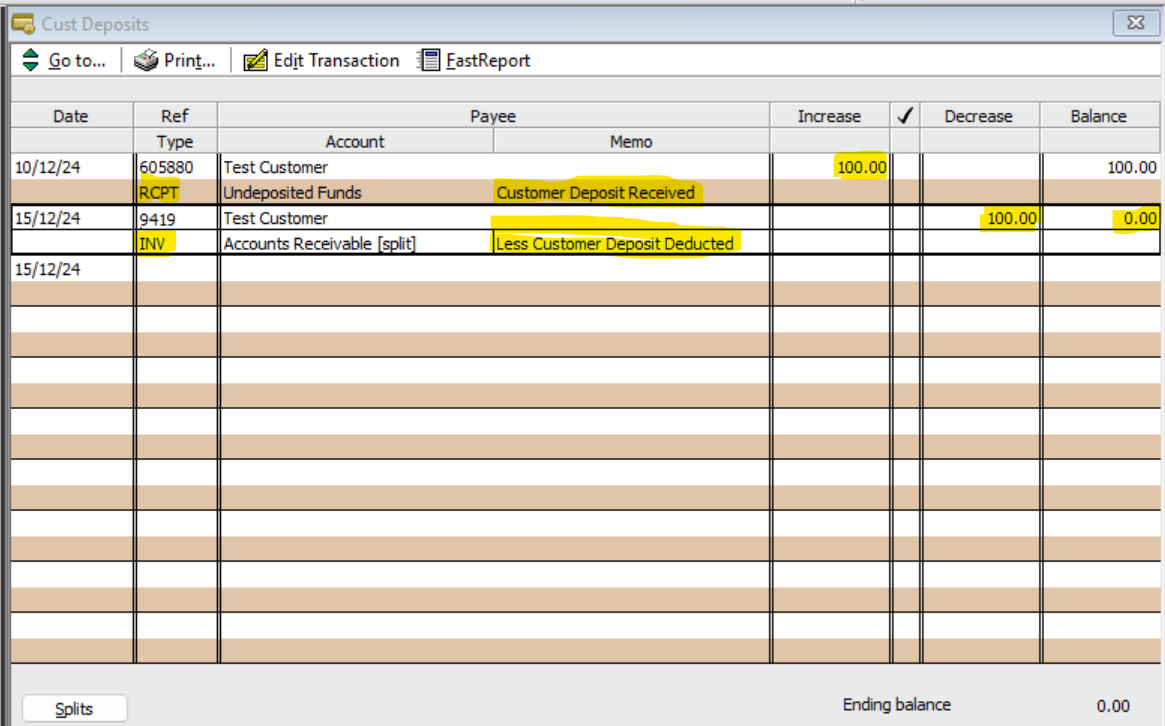Click the Cust Deposits window title icon
The width and height of the screenshot is (1165, 726).
pyautogui.click(x=23, y=25)
